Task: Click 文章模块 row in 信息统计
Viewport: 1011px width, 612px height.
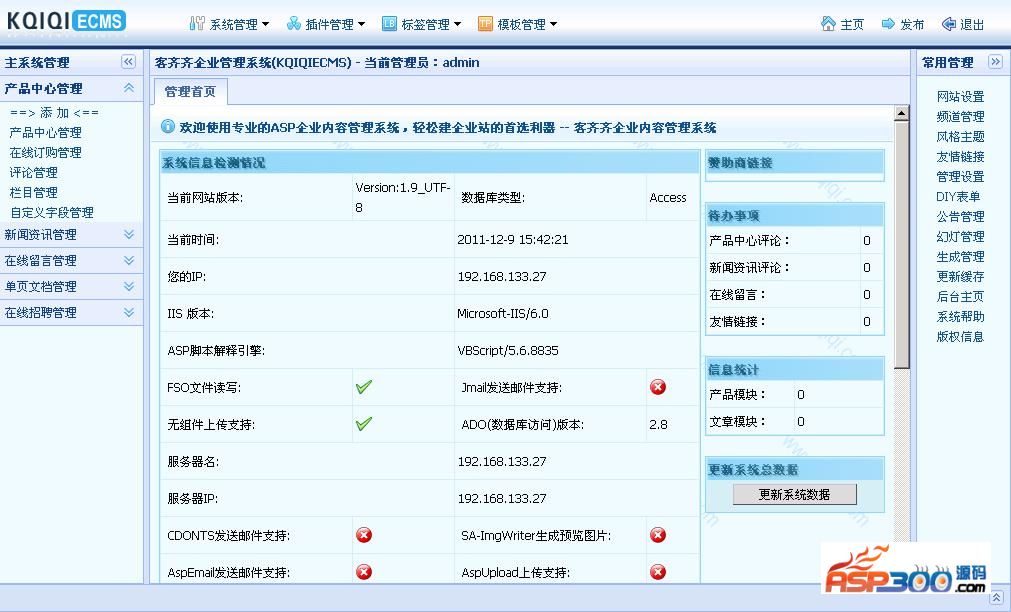Action: (x=794, y=421)
